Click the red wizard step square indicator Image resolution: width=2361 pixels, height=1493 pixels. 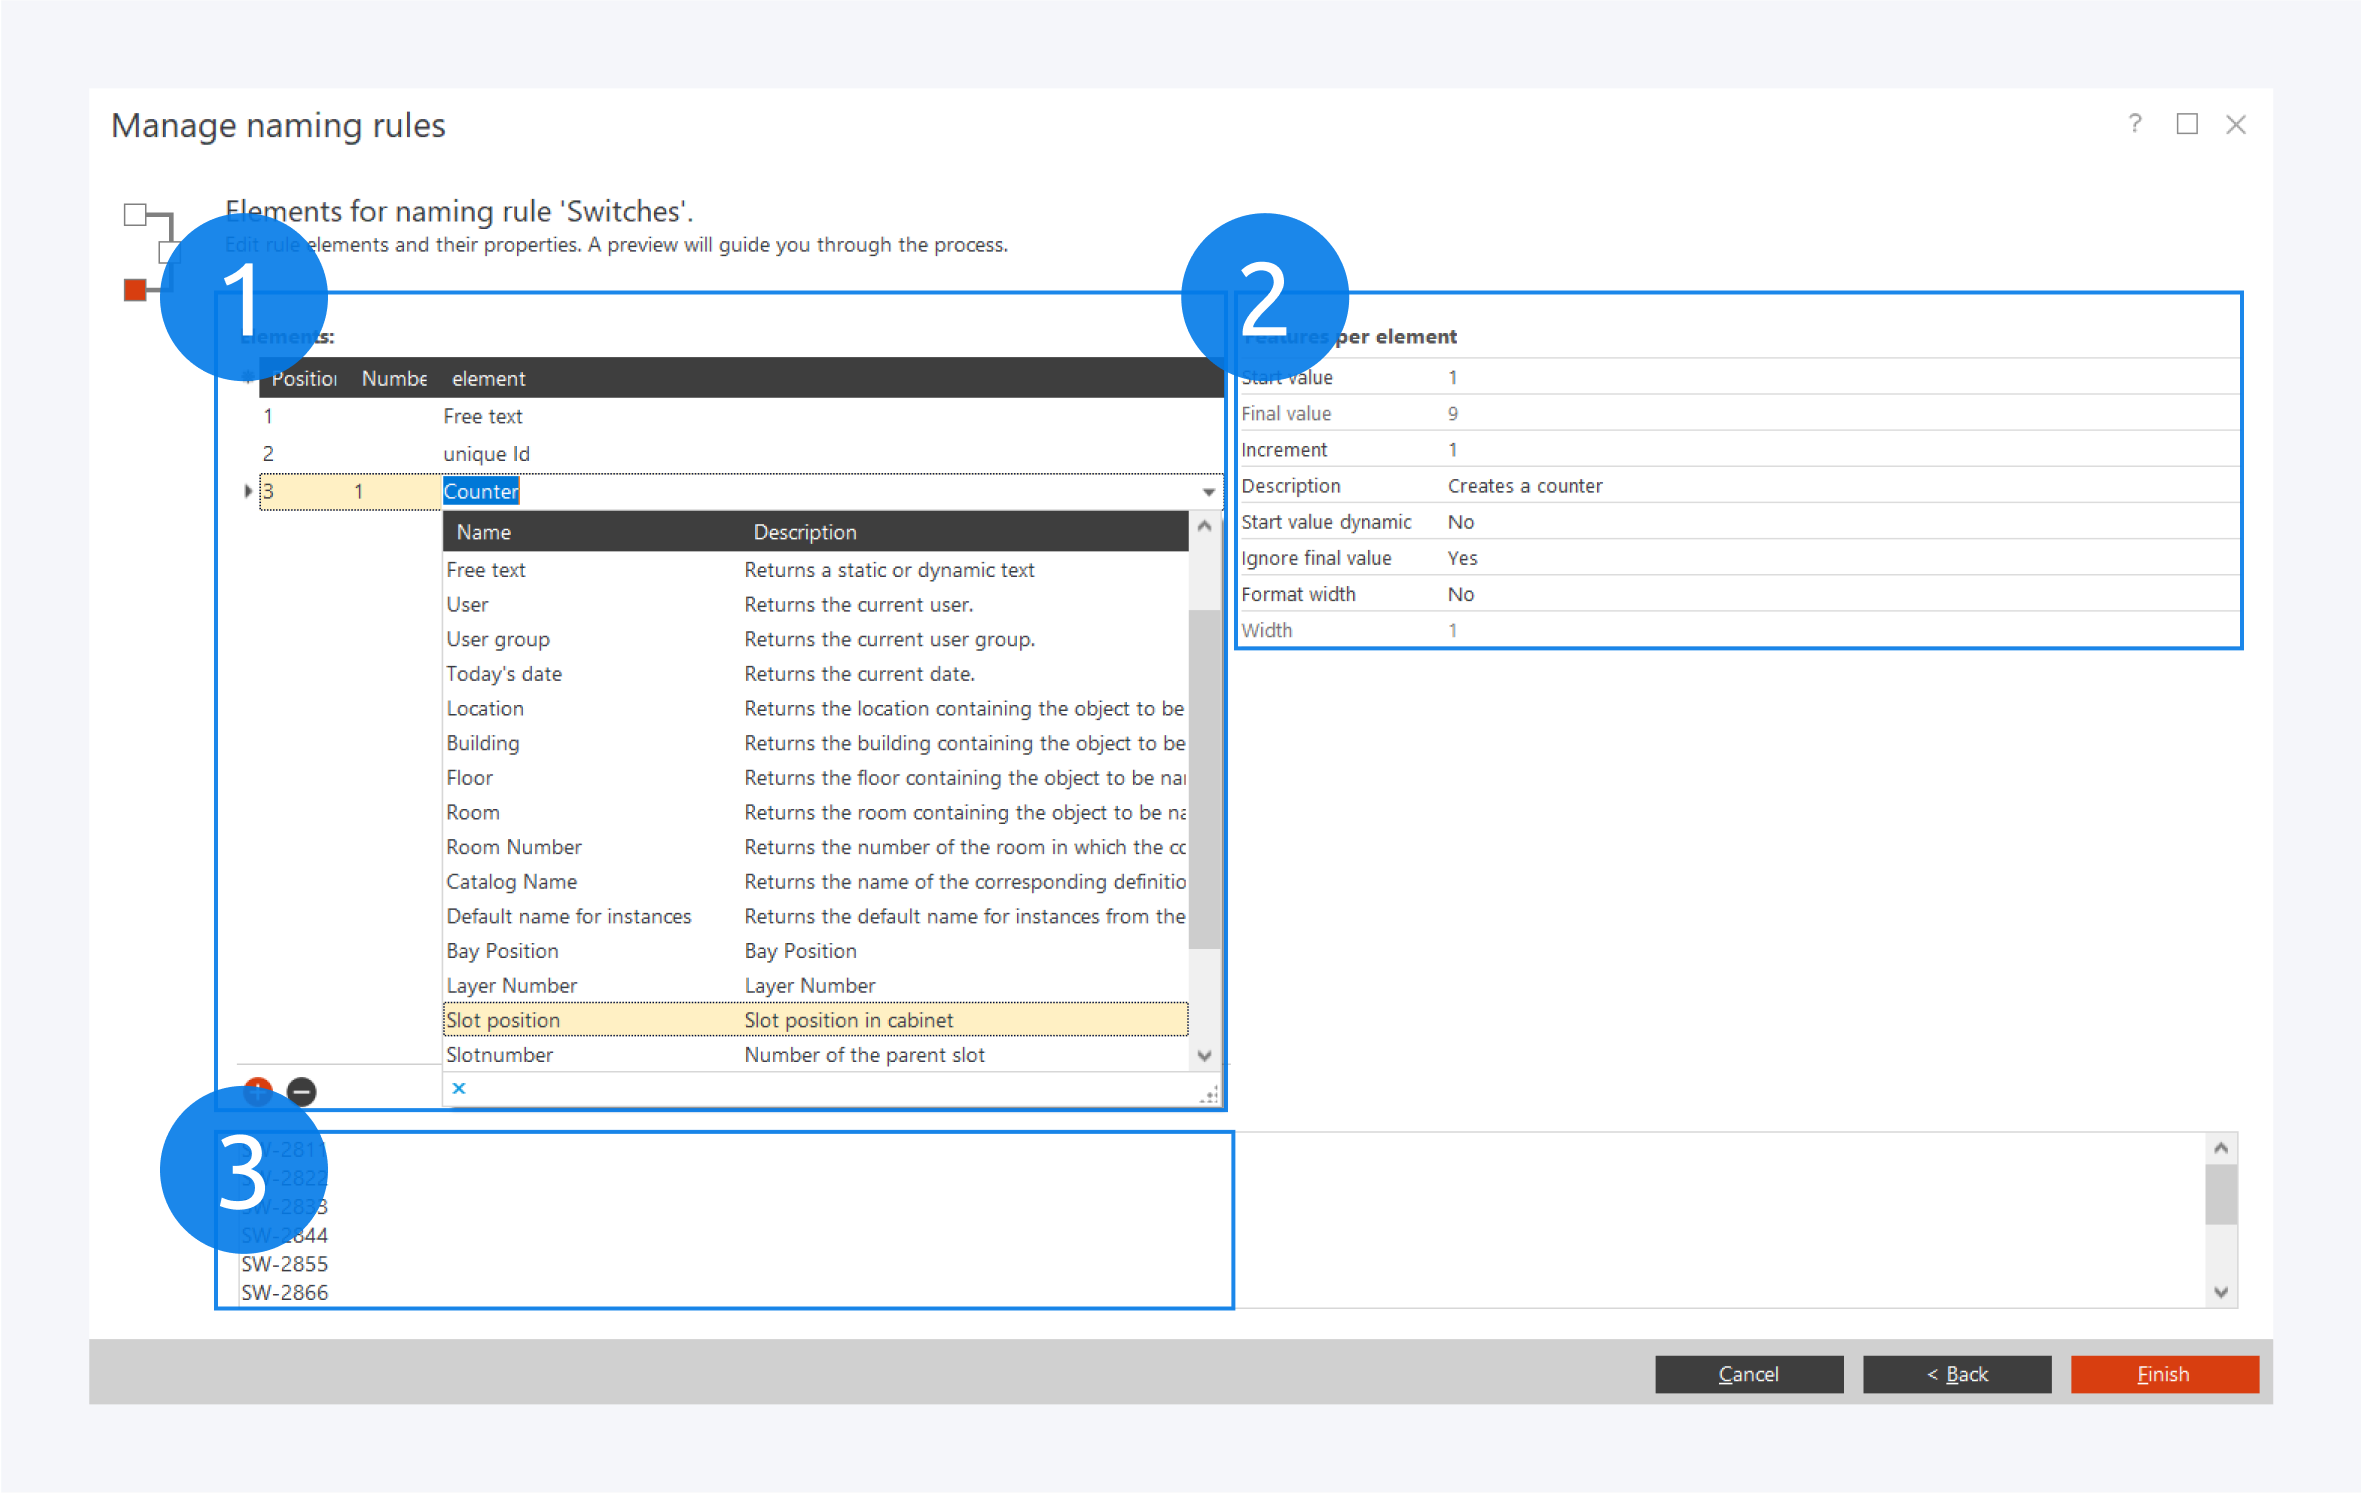[x=135, y=290]
